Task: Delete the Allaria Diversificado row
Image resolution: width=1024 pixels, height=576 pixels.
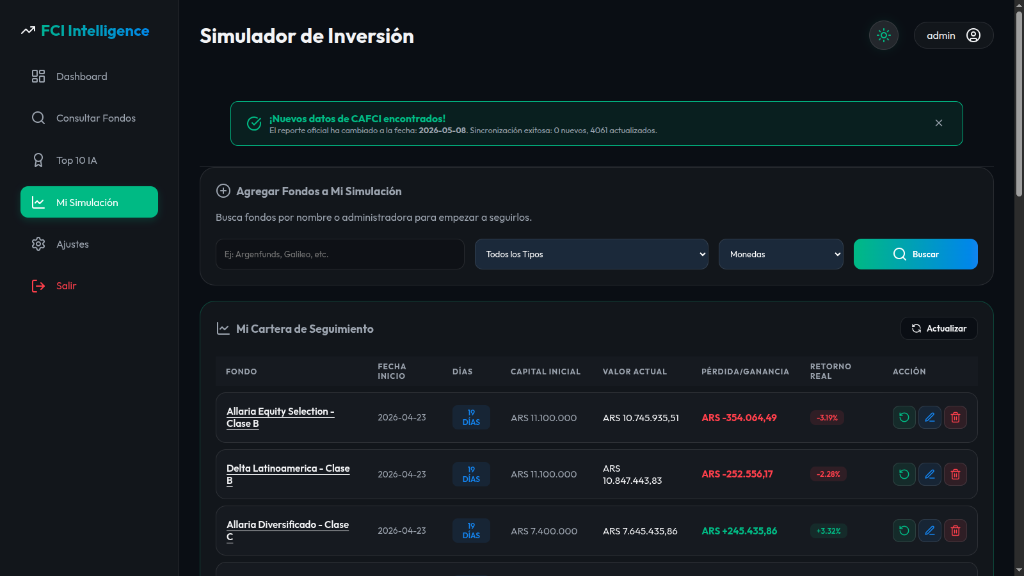Action: 955,531
